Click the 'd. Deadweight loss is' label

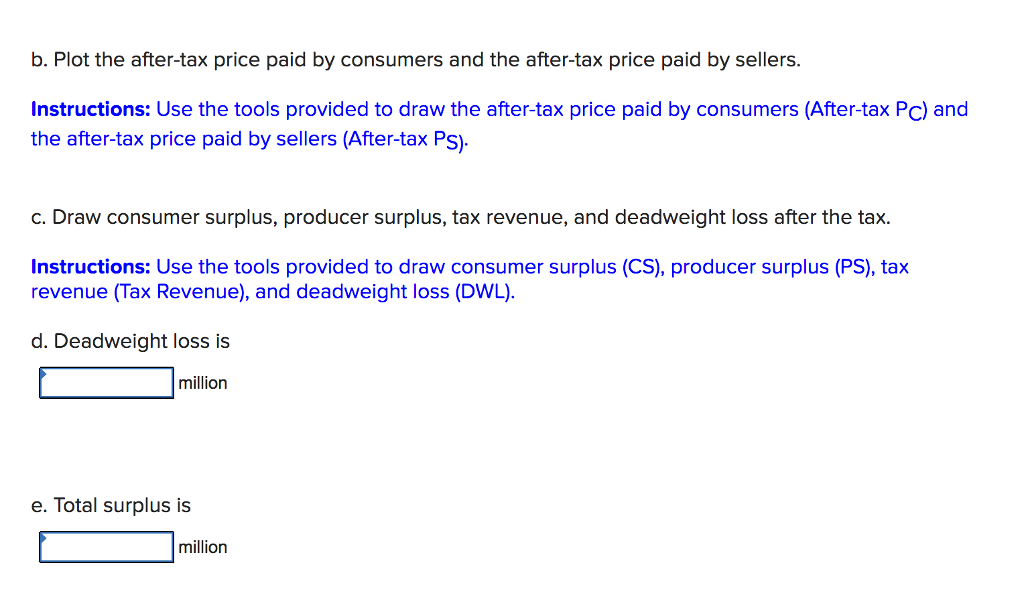click(131, 341)
